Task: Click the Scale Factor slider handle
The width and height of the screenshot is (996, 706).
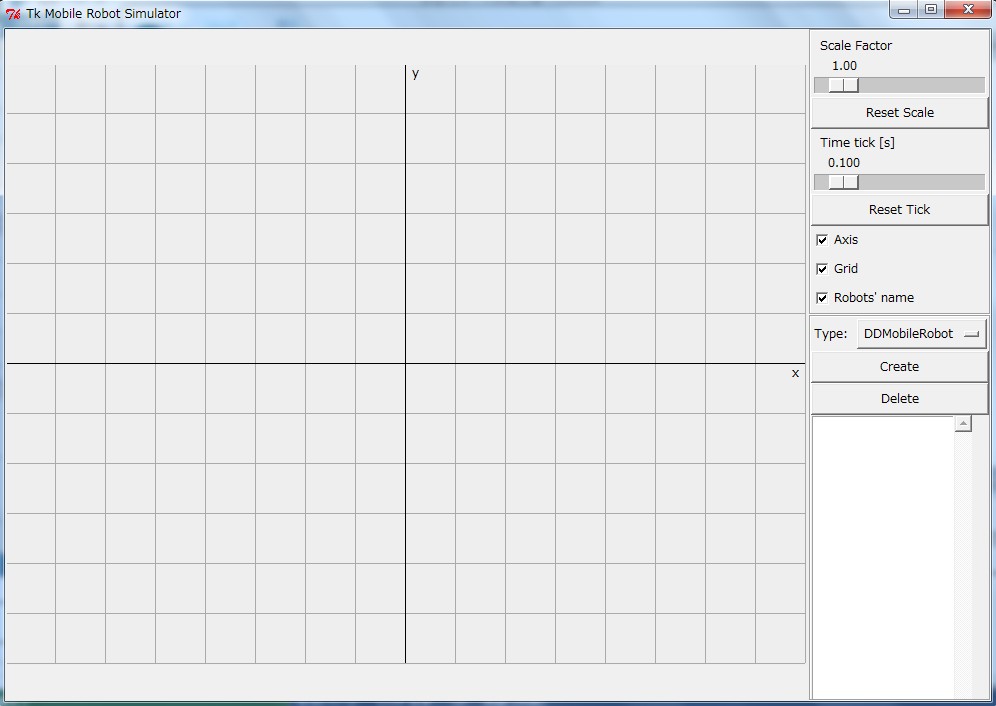Action: point(844,85)
